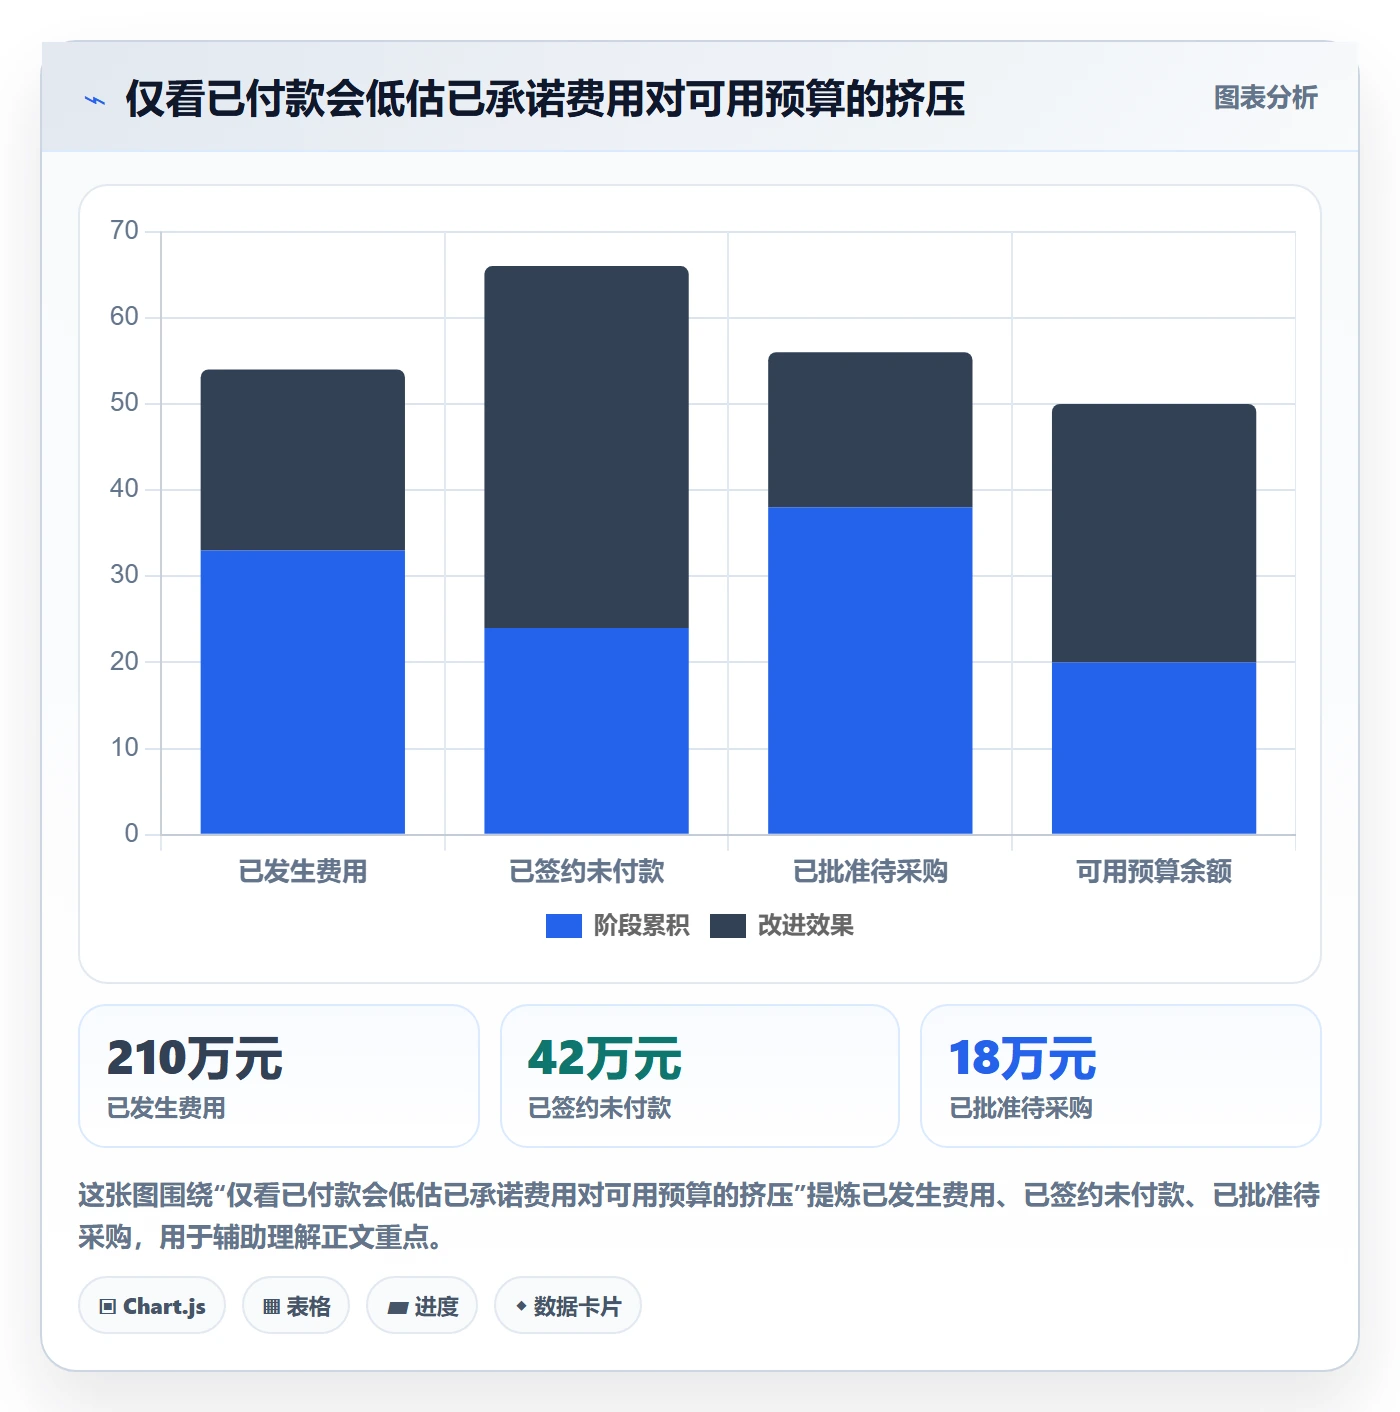Click the blue bar segment for 可用预算余额

point(1154,748)
